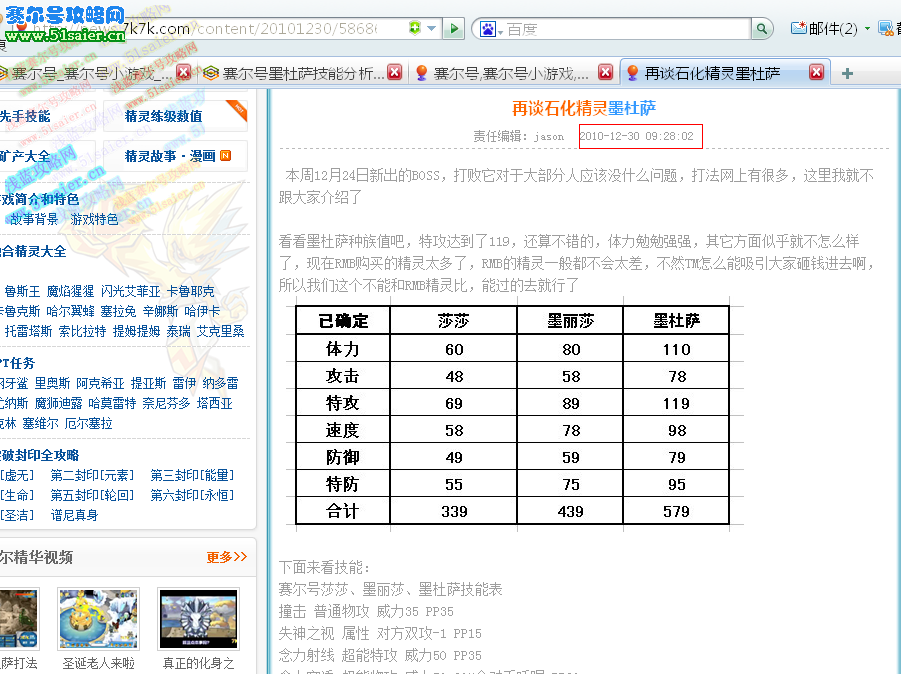
Task: Open the 艾克里桑 link
Action: pos(221,332)
